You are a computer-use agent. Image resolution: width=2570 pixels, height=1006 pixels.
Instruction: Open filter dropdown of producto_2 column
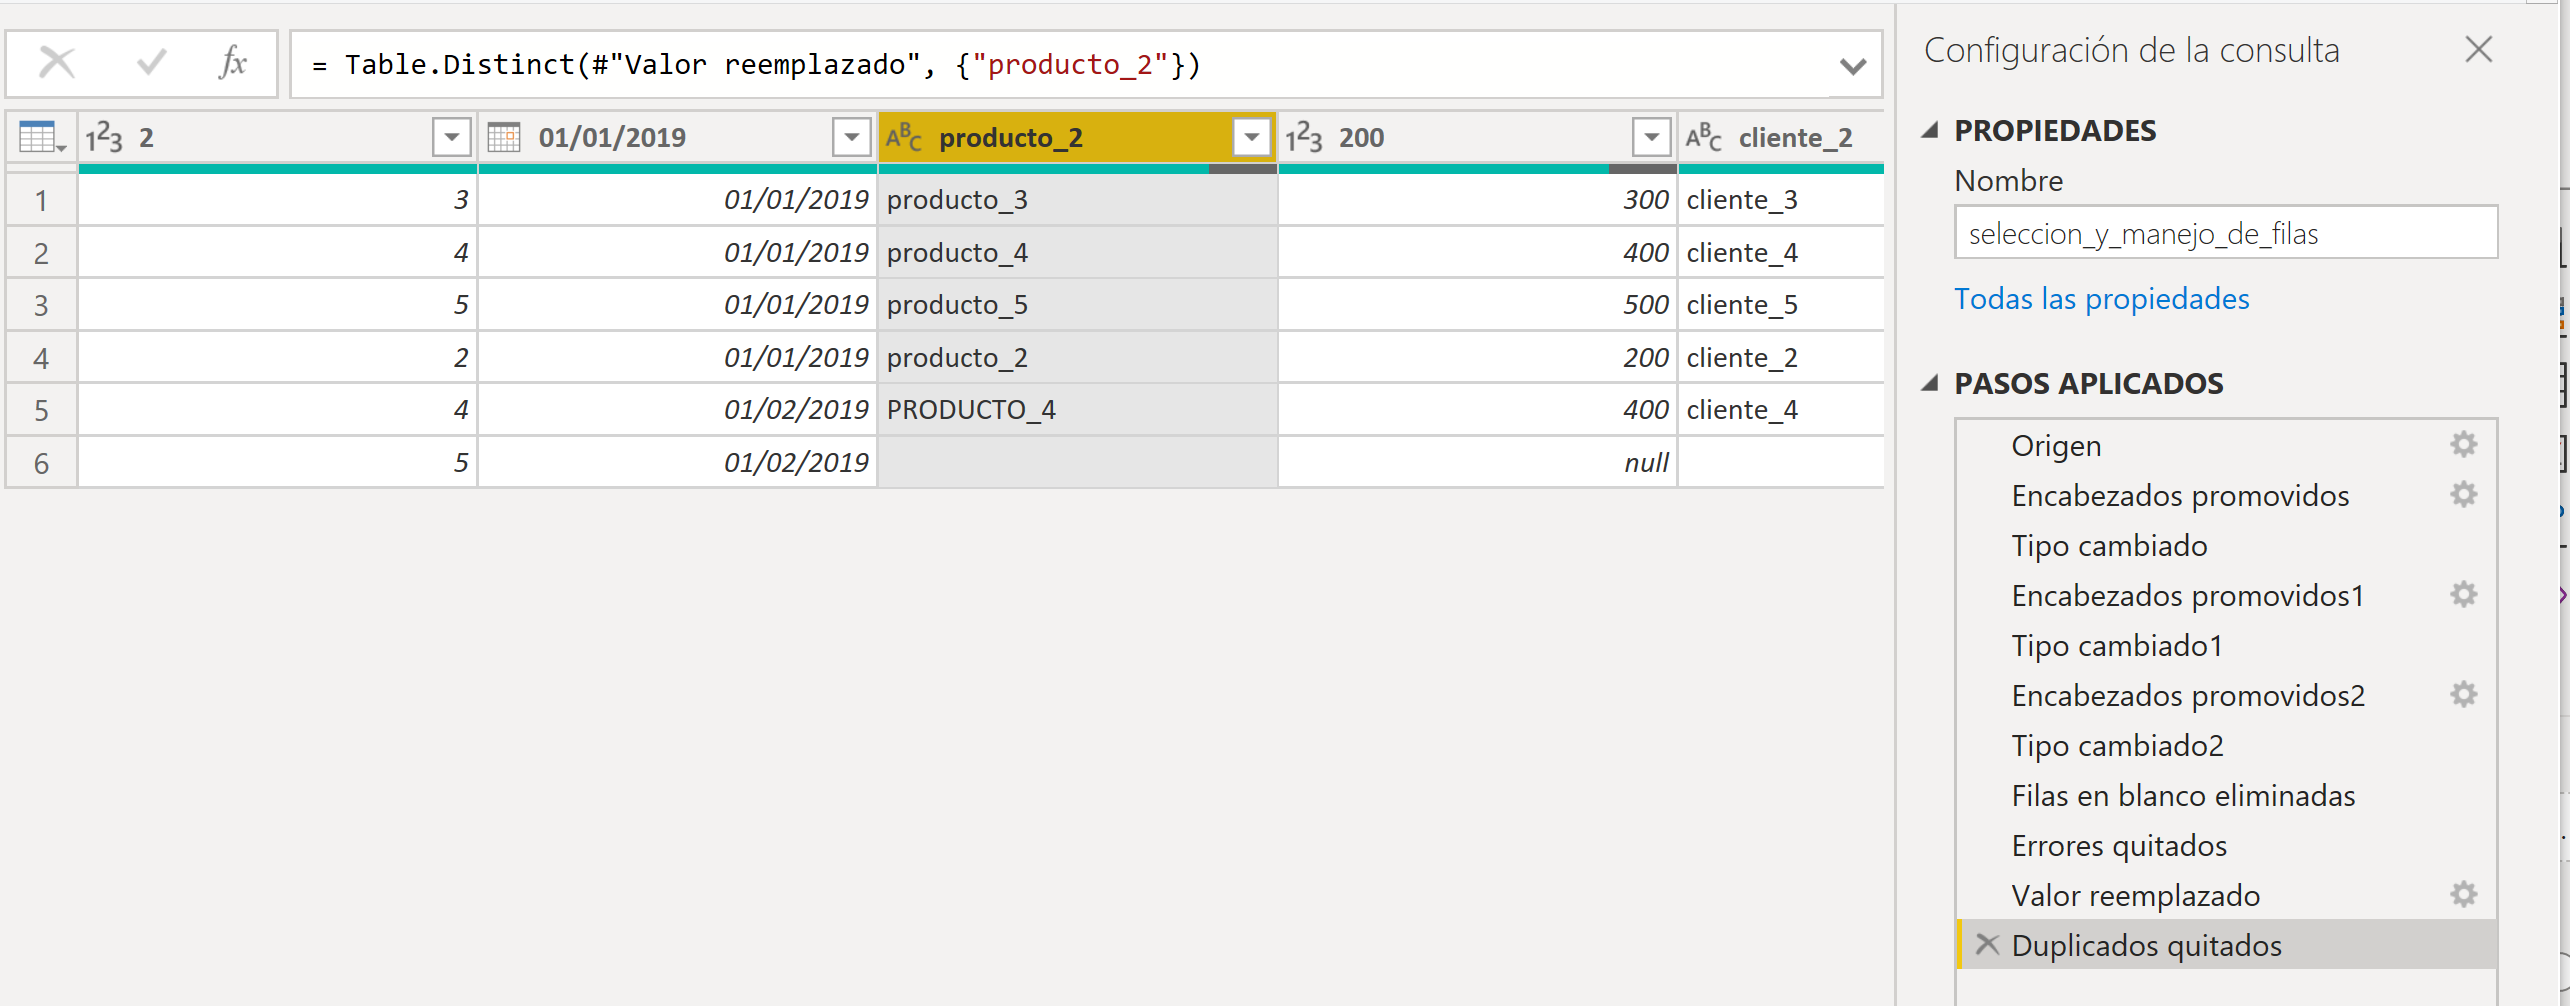[x=1251, y=138]
